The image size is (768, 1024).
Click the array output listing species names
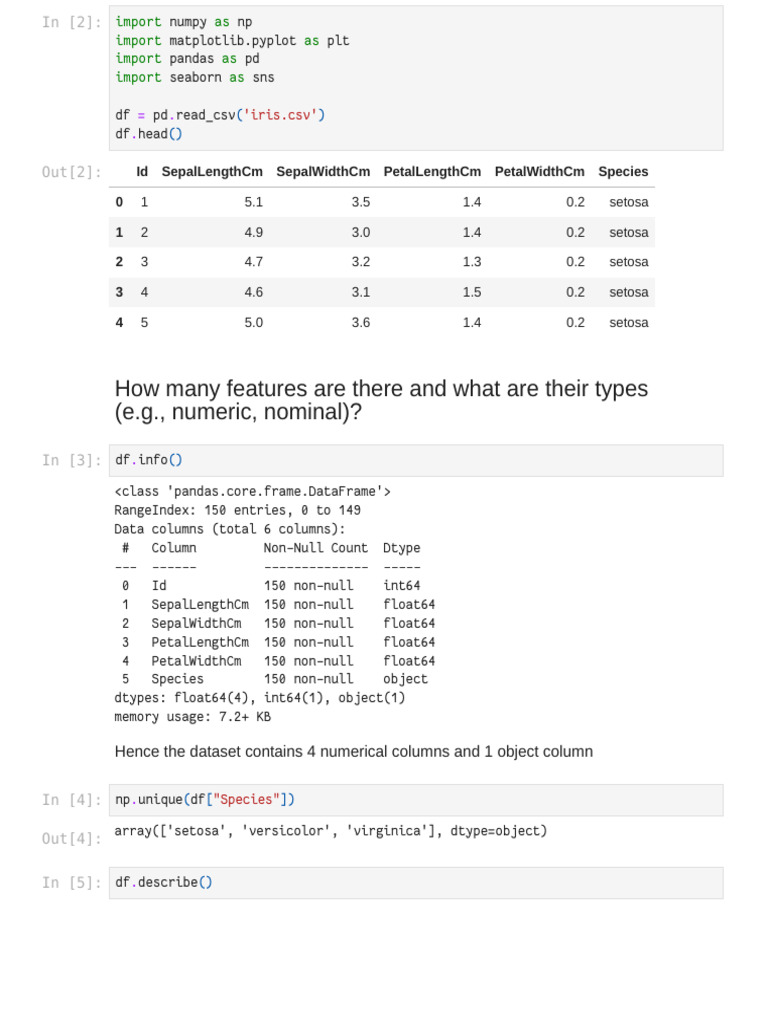click(x=331, y=831)
